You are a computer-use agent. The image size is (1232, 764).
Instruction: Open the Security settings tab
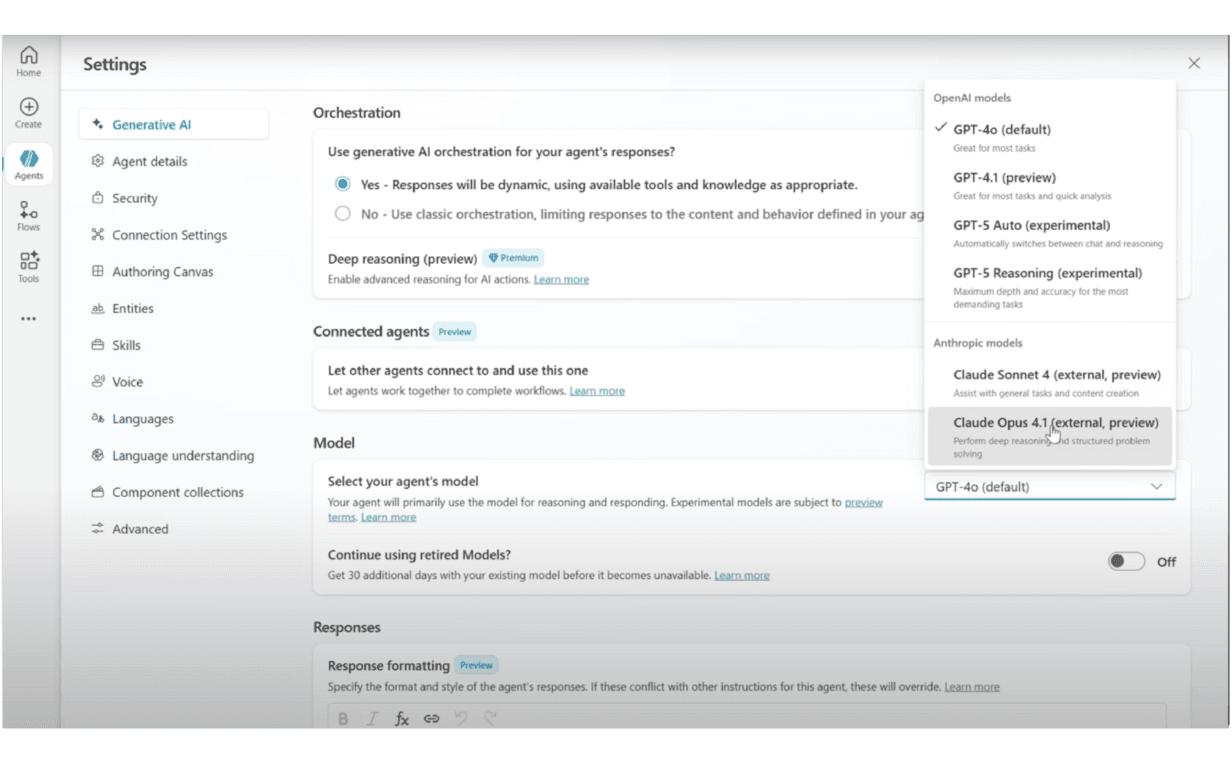pos(135,198)
